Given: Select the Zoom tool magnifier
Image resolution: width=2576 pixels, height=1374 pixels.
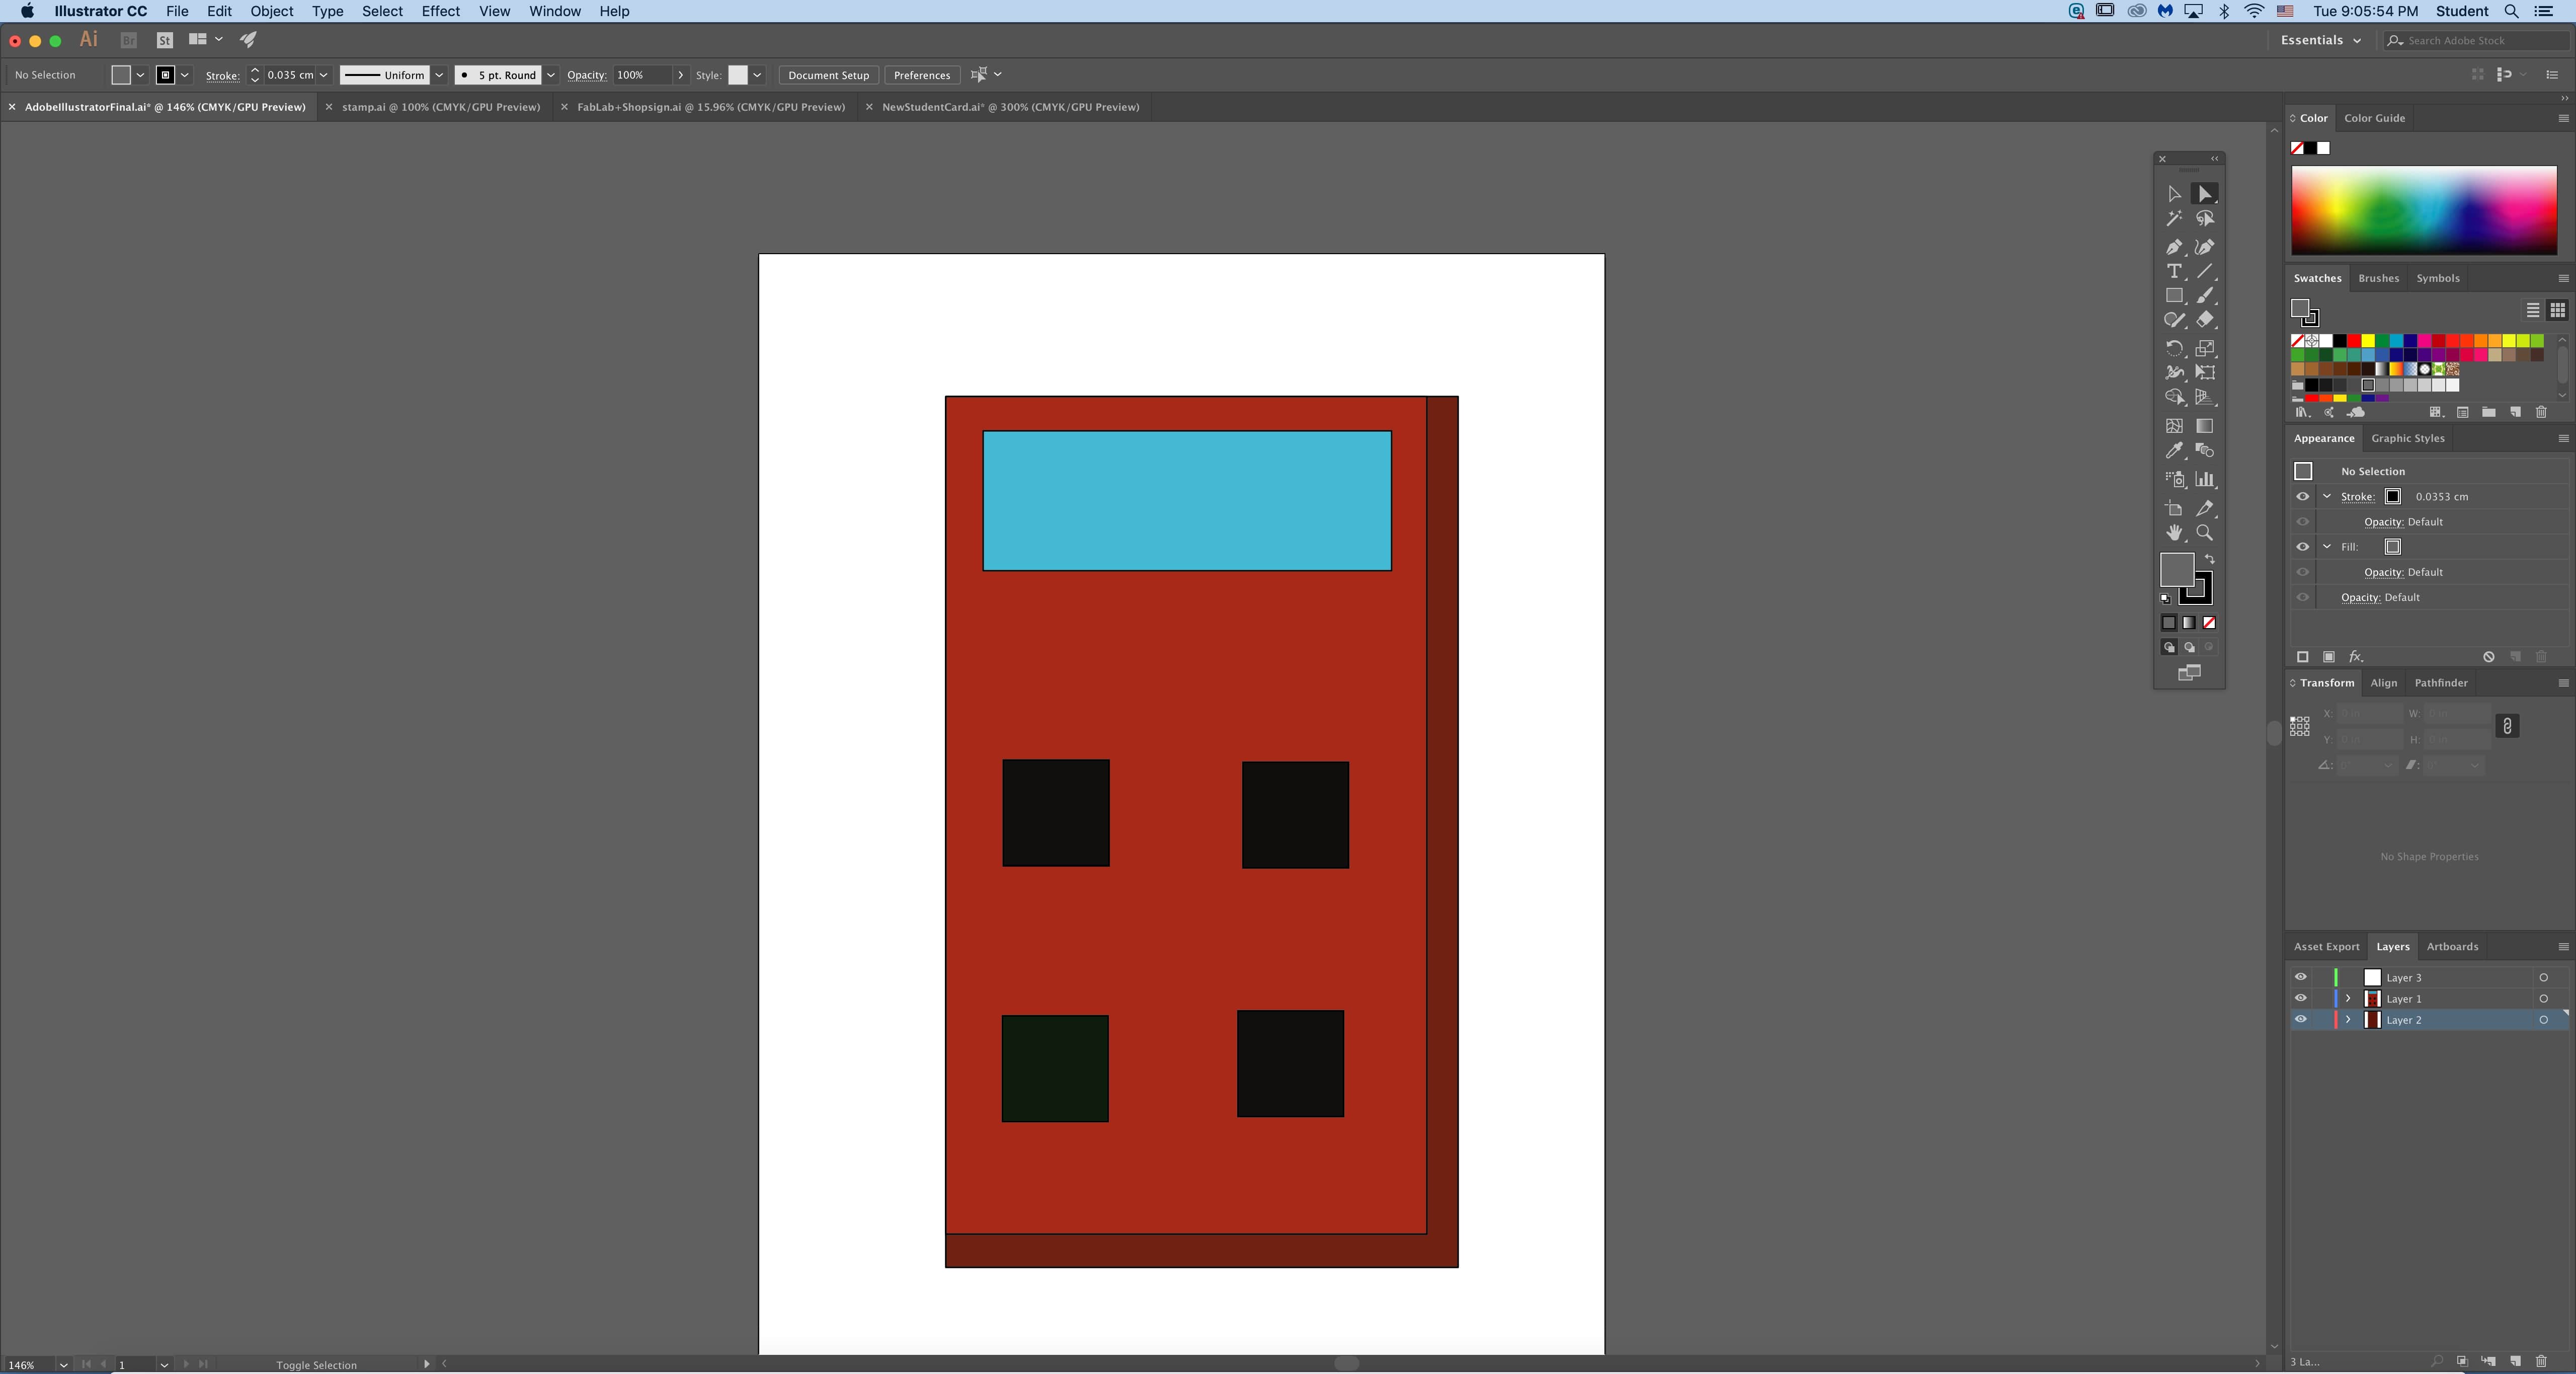Looking at the screenshot, I should (x=2205, y=533).
